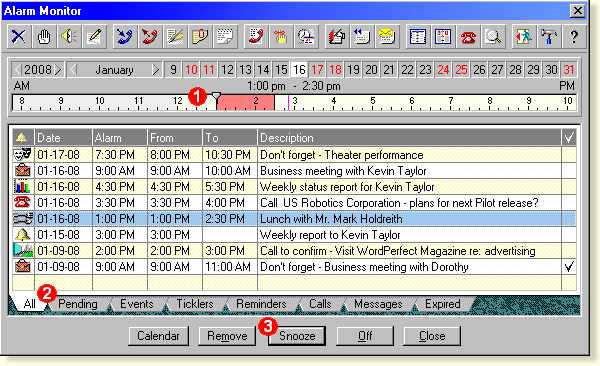The width and height of the screenshot is (600, 366).
Task: Switch to the Pending tab
Action: point(78,304)
